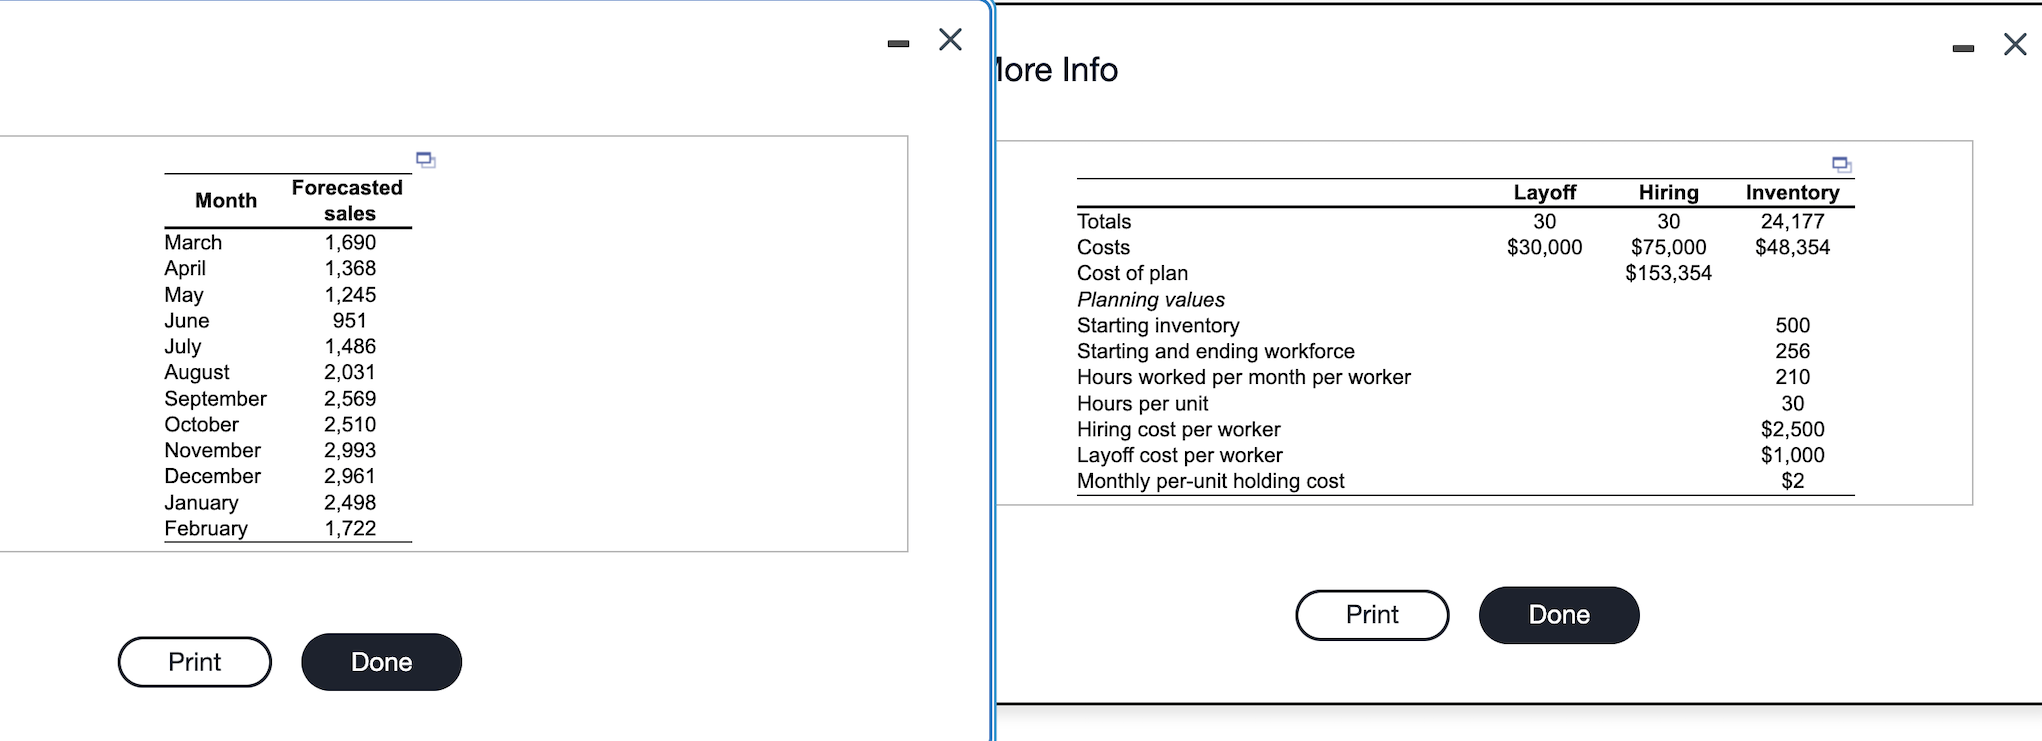
Task: Select the inventory total 24,177
Action: pyautogui.click(x=1793, y=221)
